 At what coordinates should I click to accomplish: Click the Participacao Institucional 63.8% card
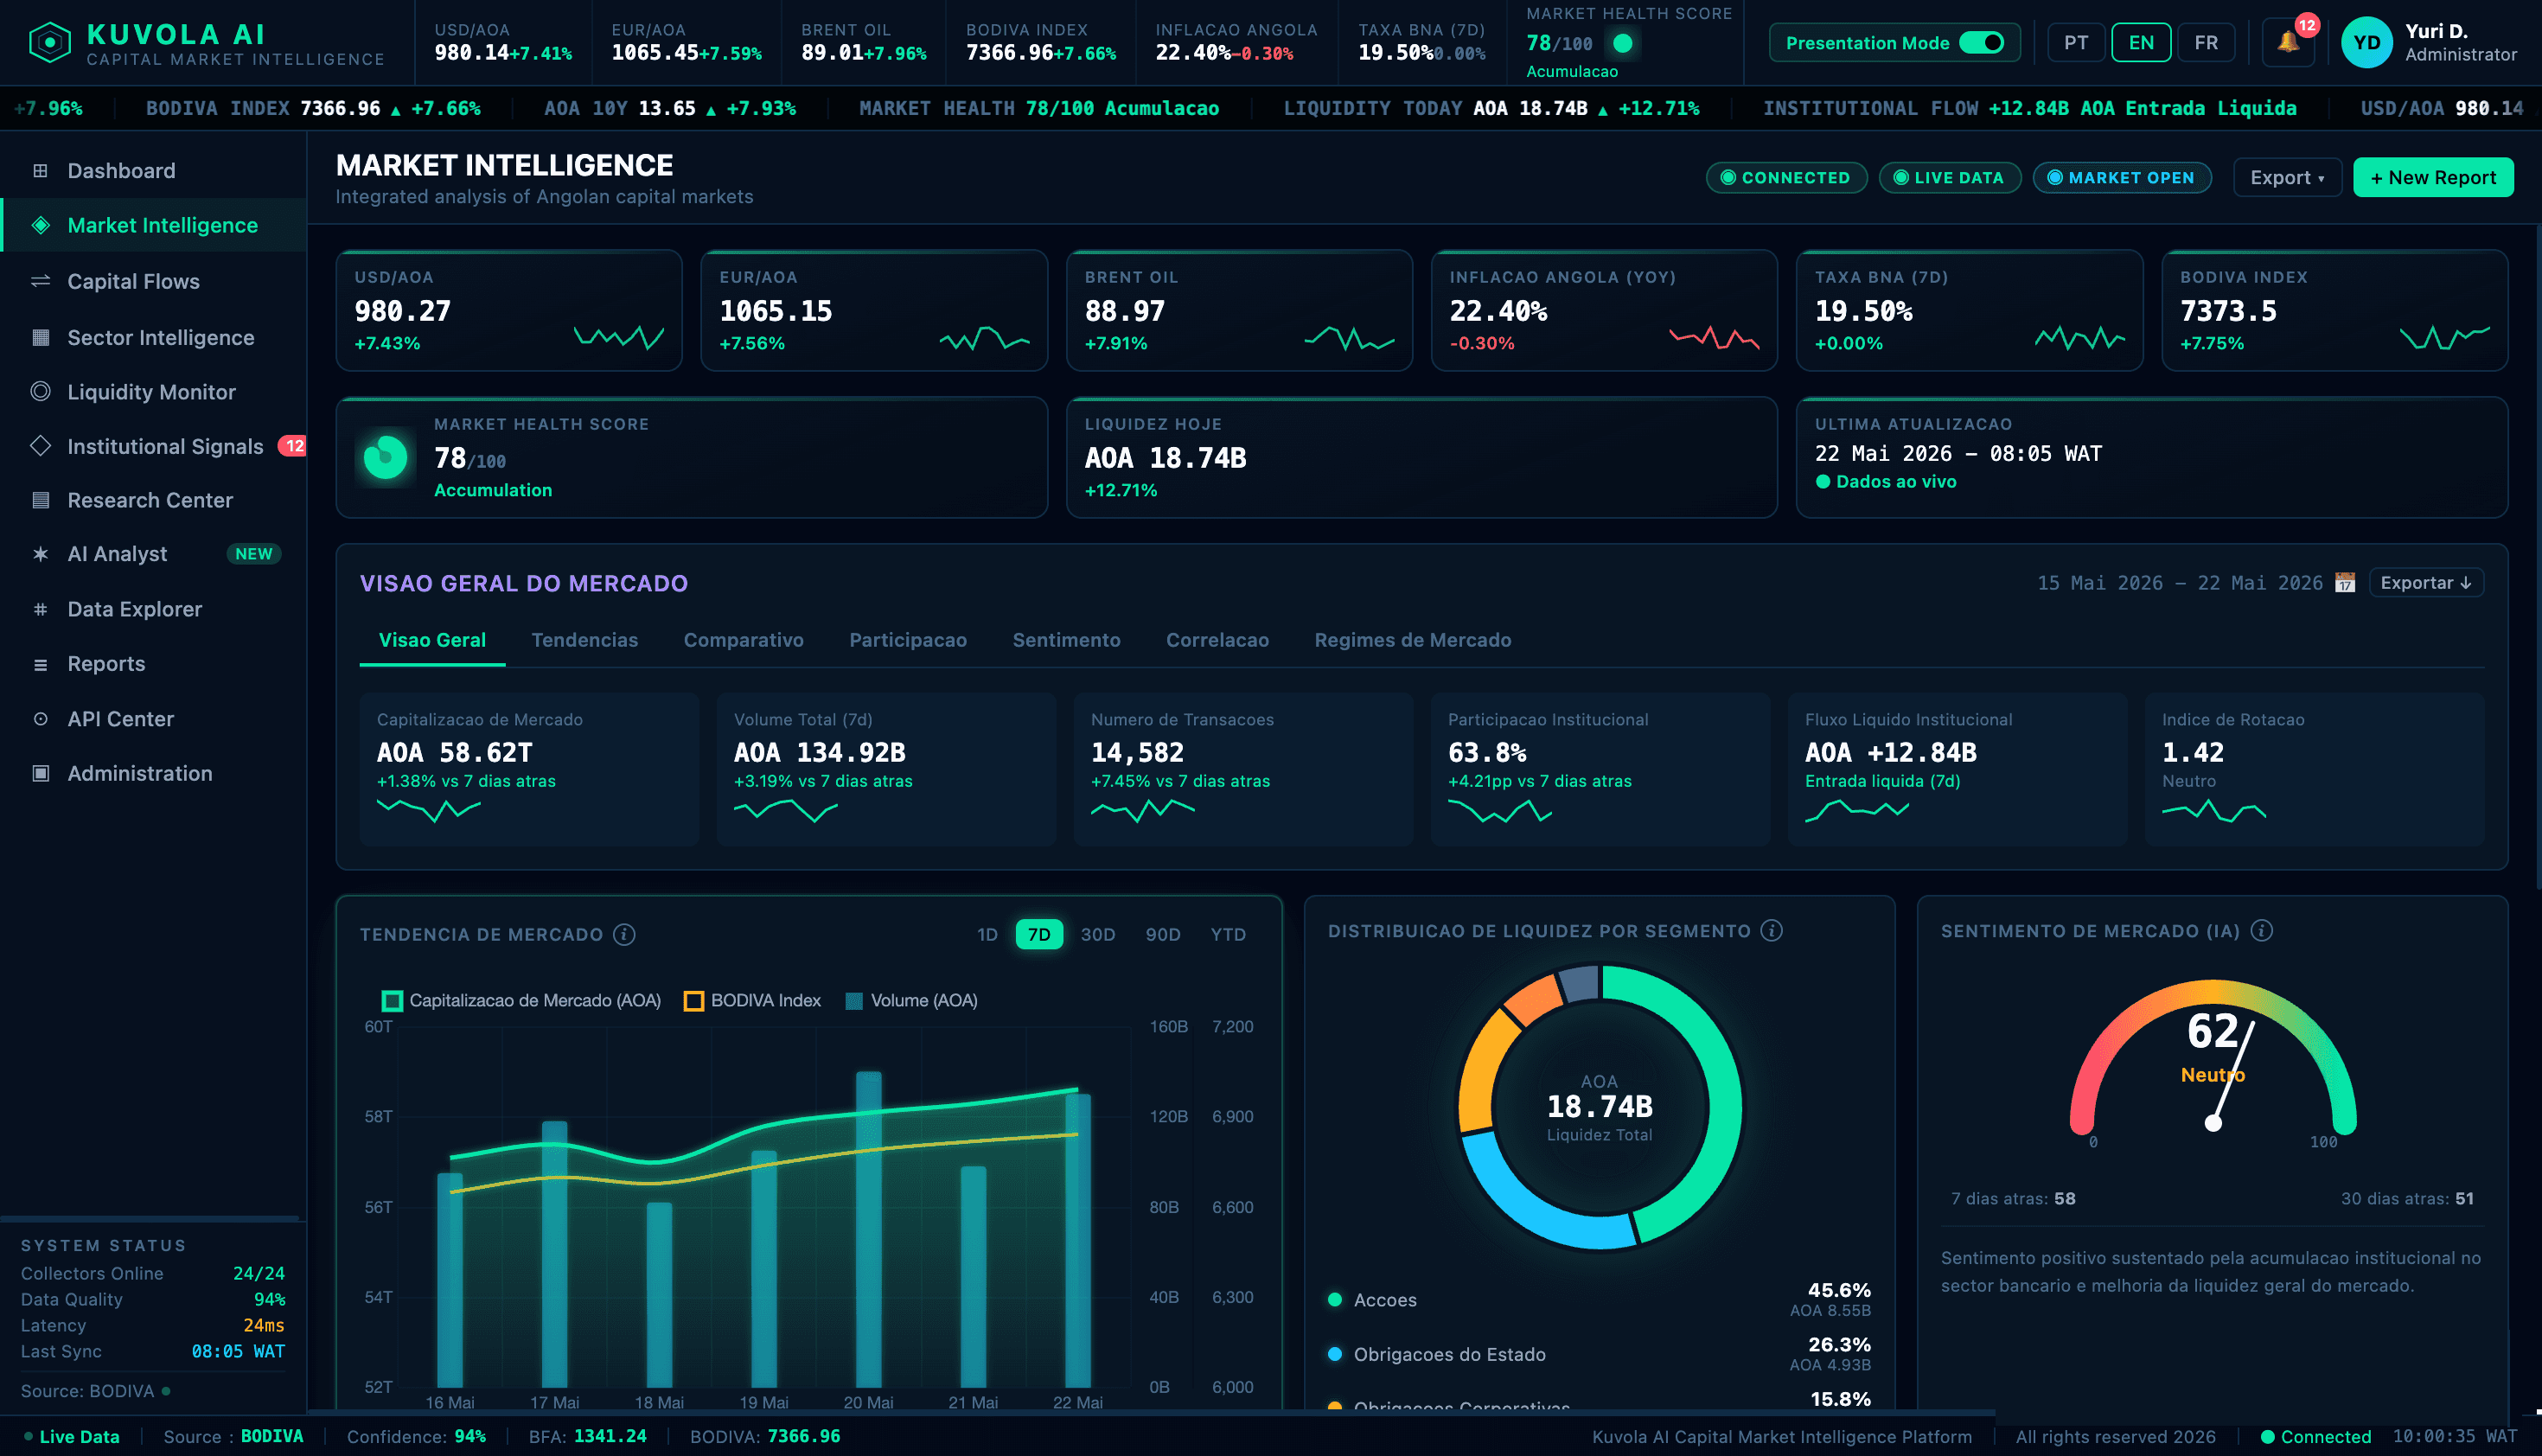[1599, 769]
